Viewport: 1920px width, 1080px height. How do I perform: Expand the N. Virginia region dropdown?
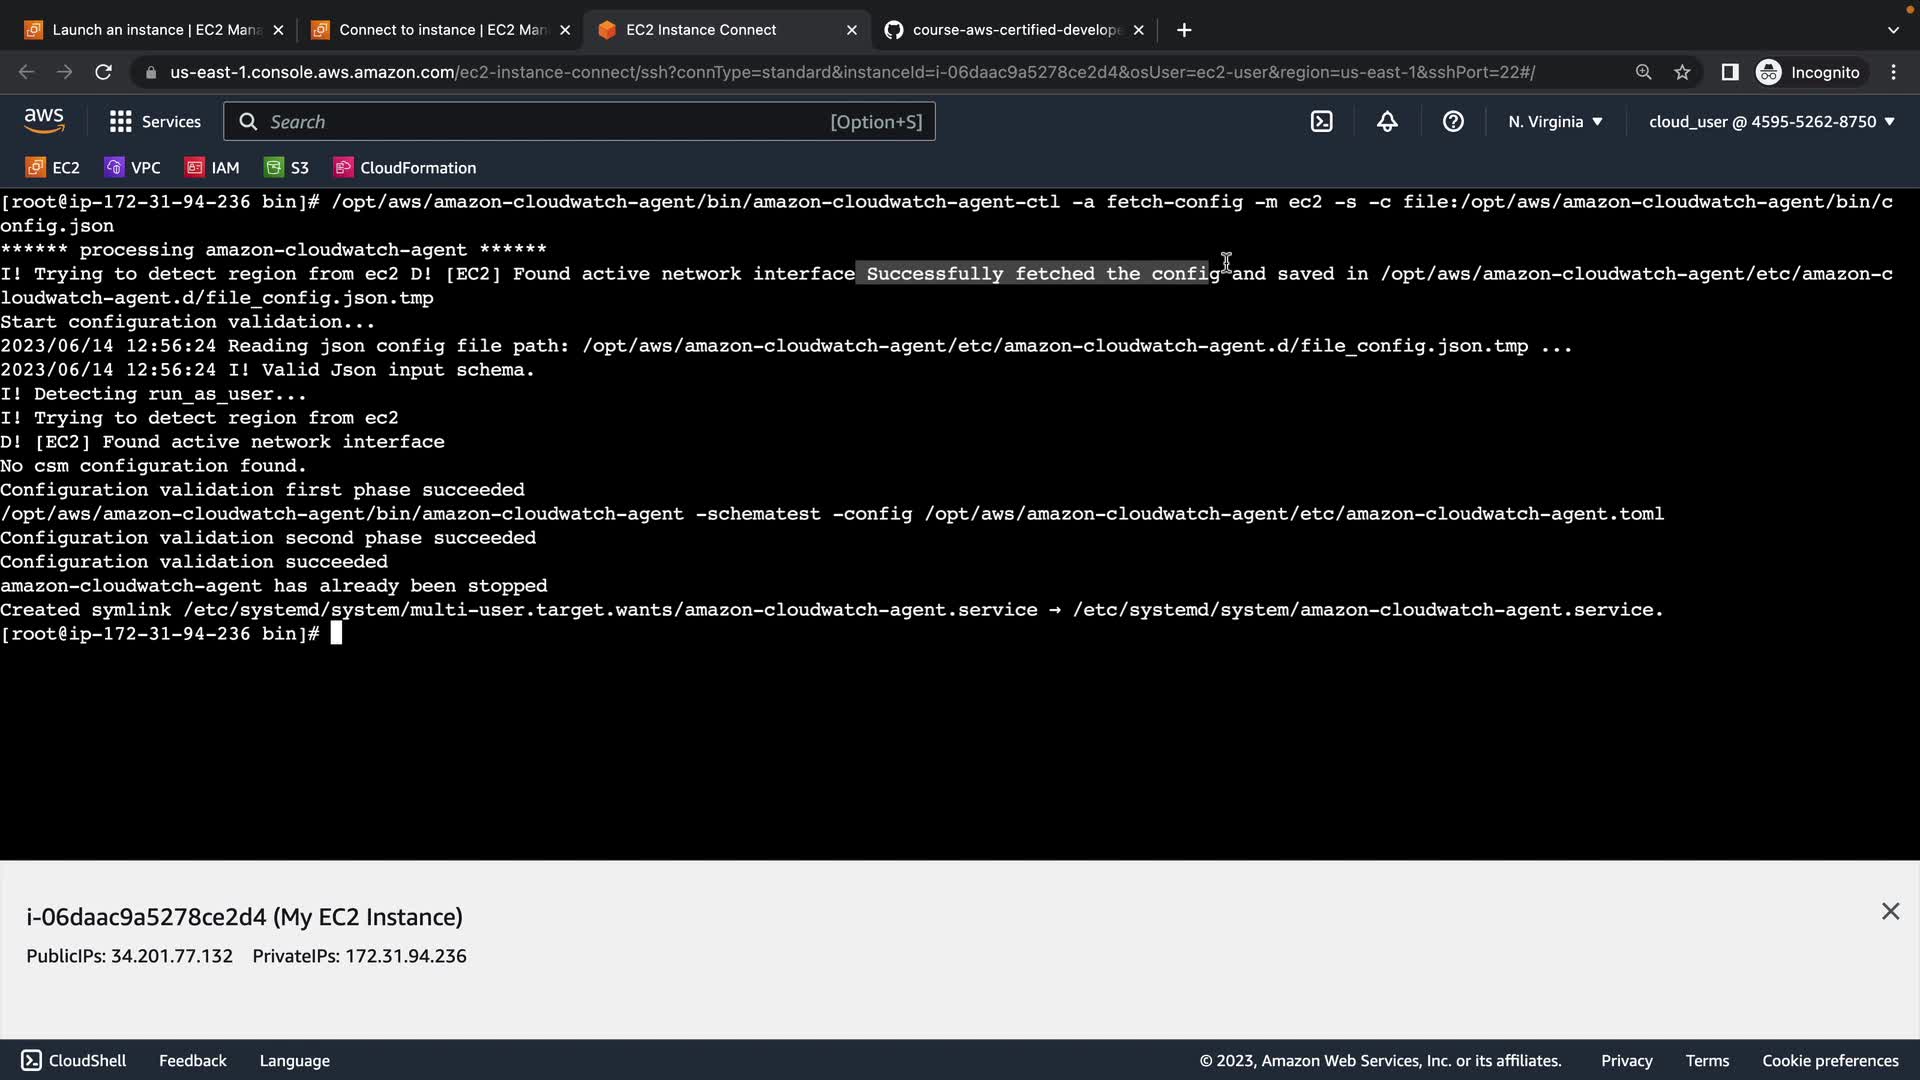[1555, 122]
